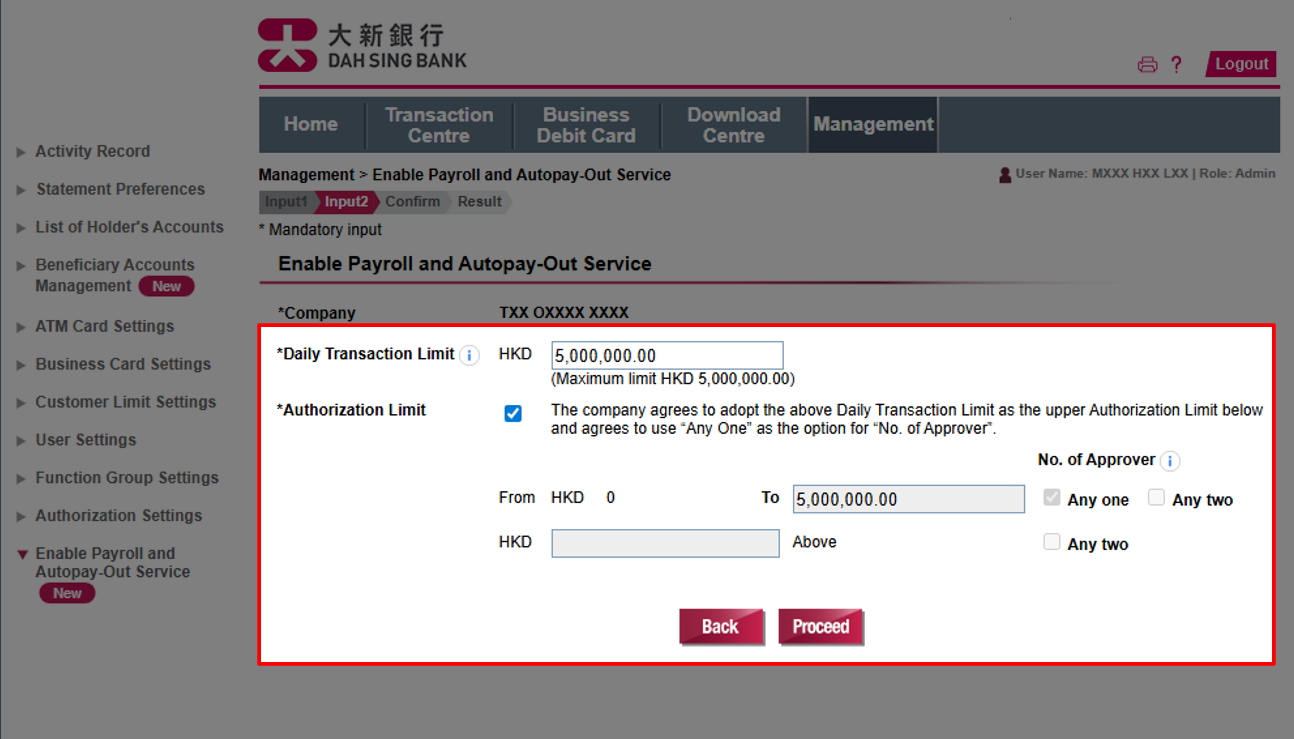Click company name TXX OXXXX XXXX
Screen dimensions: 1294x739
click(x=564, y=313)
